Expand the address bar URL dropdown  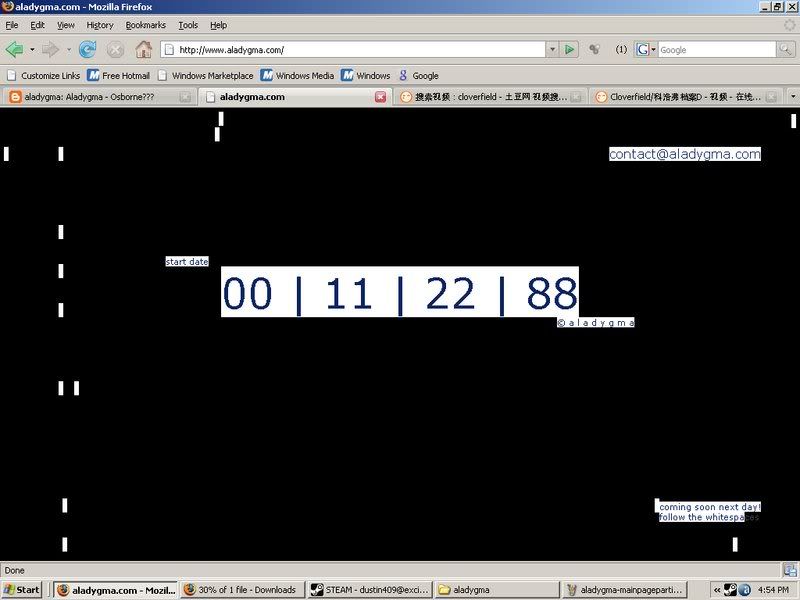[x=551, y=49]
